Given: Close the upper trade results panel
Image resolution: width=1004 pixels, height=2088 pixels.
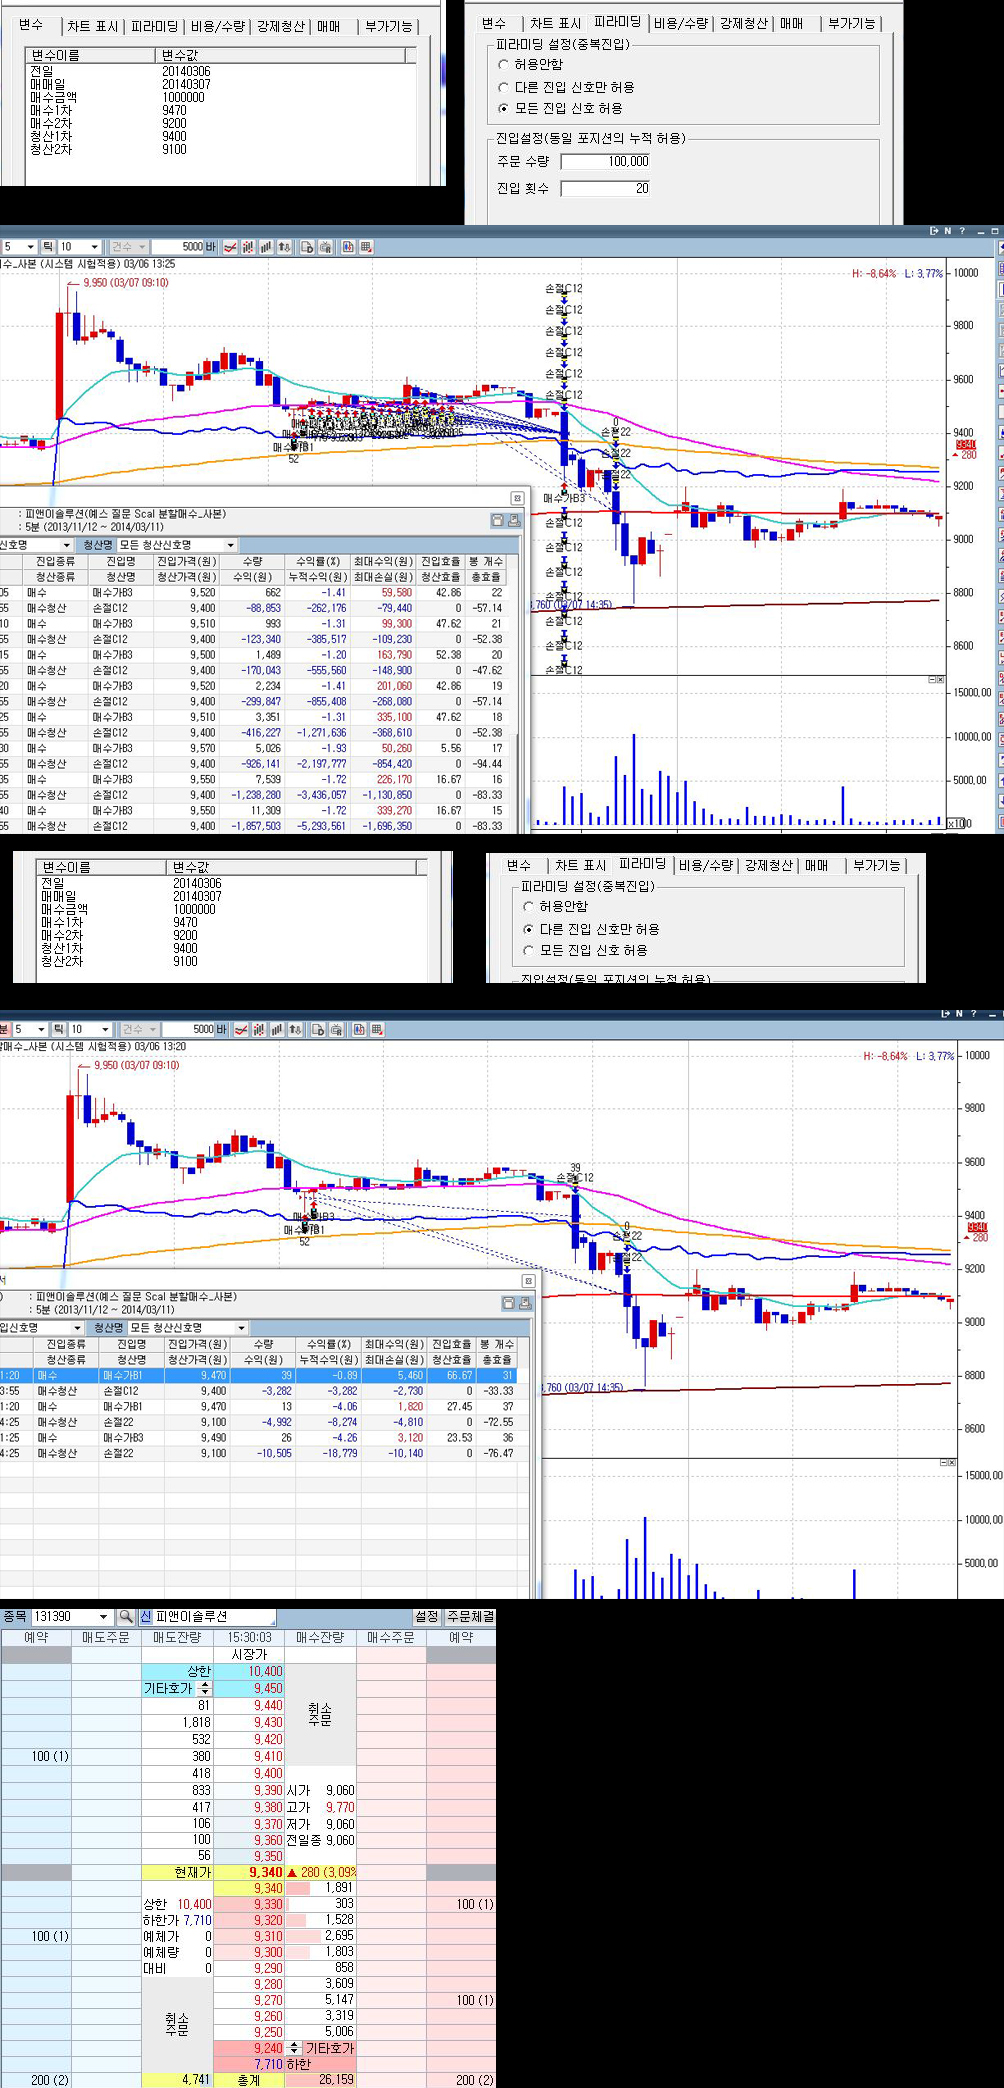Looking at the screenshot, I should coord(517,498).
